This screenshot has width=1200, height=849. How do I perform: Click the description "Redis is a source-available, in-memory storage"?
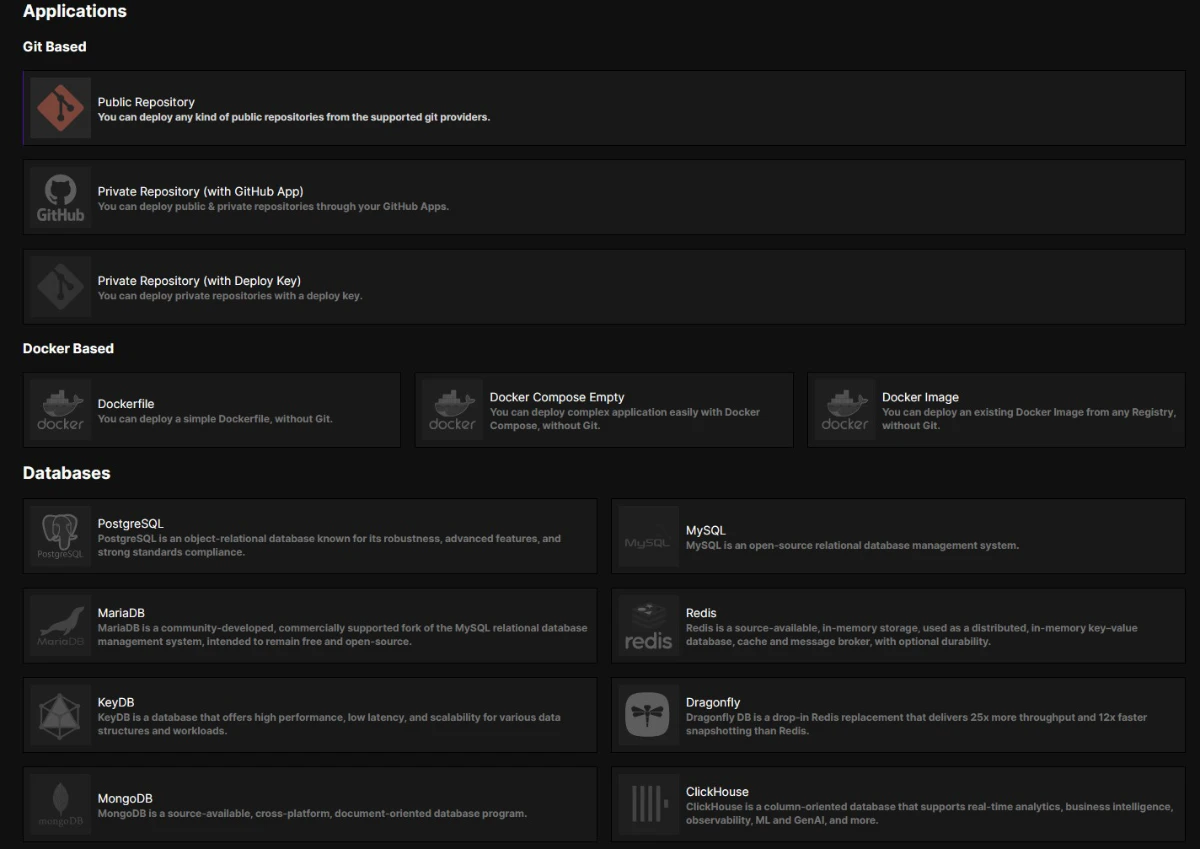(x=912, y=635)
